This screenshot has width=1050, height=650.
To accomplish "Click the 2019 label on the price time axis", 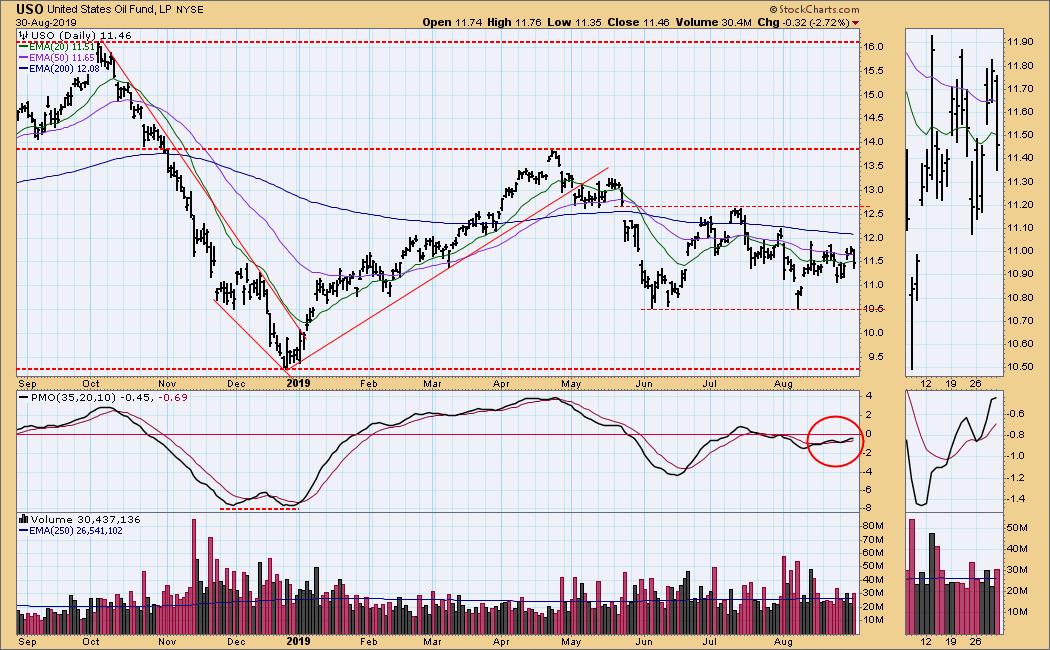I will pyautogui.click(x=299, y=384).
